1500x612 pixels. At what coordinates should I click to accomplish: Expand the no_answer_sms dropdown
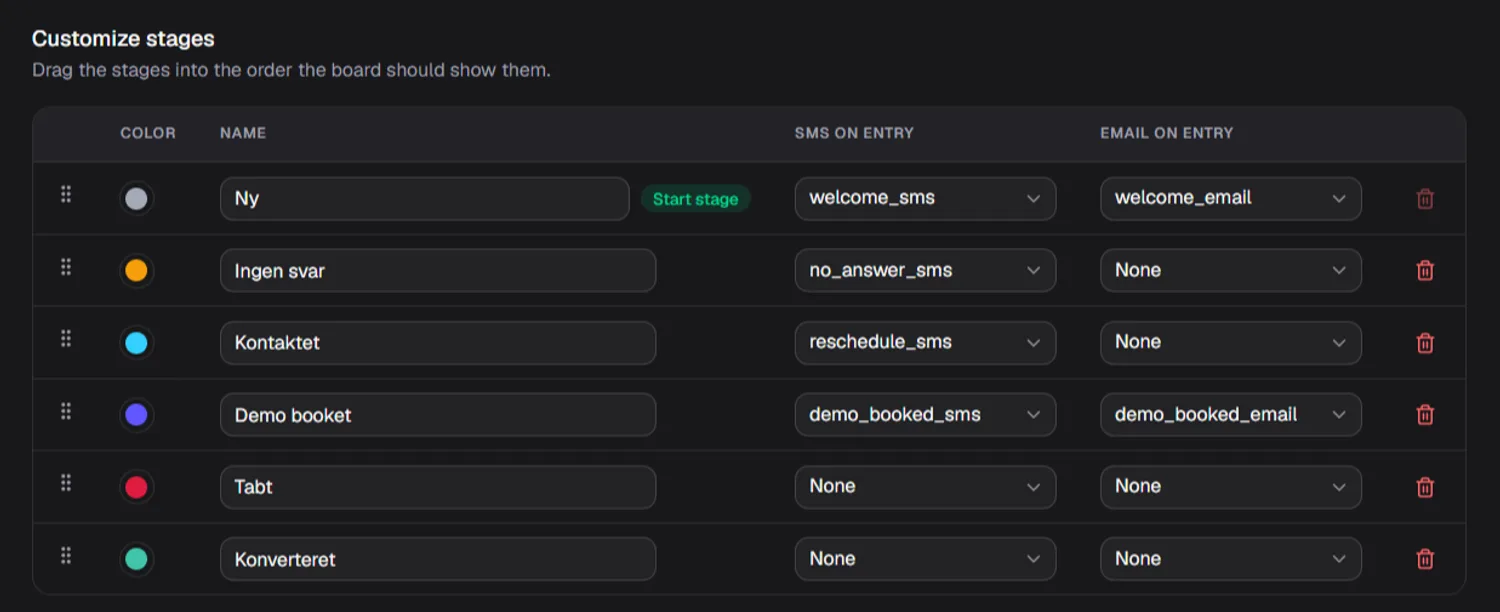click(x=925, y=270)
